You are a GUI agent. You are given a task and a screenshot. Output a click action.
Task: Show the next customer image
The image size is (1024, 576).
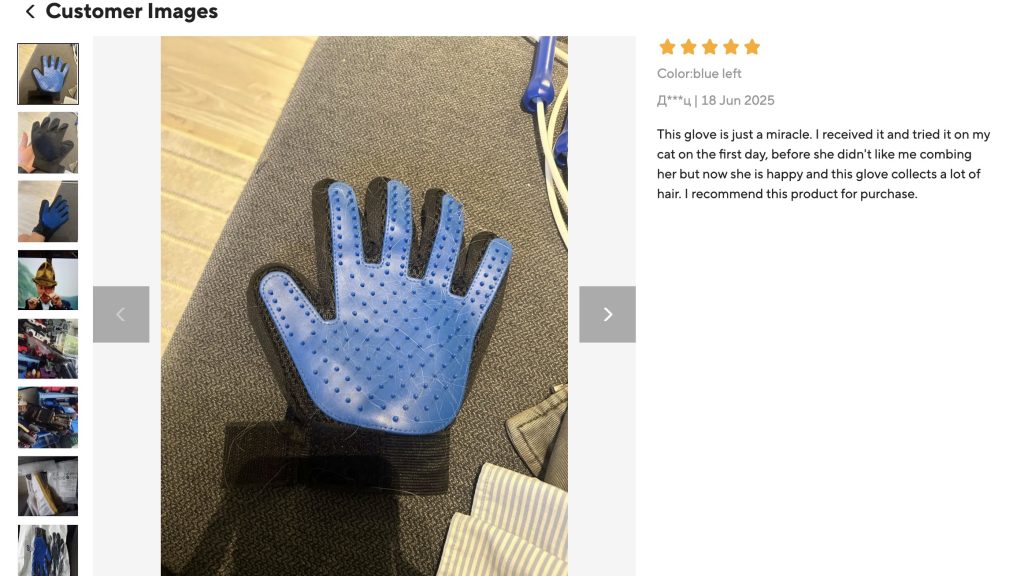(x=607, y=314)
